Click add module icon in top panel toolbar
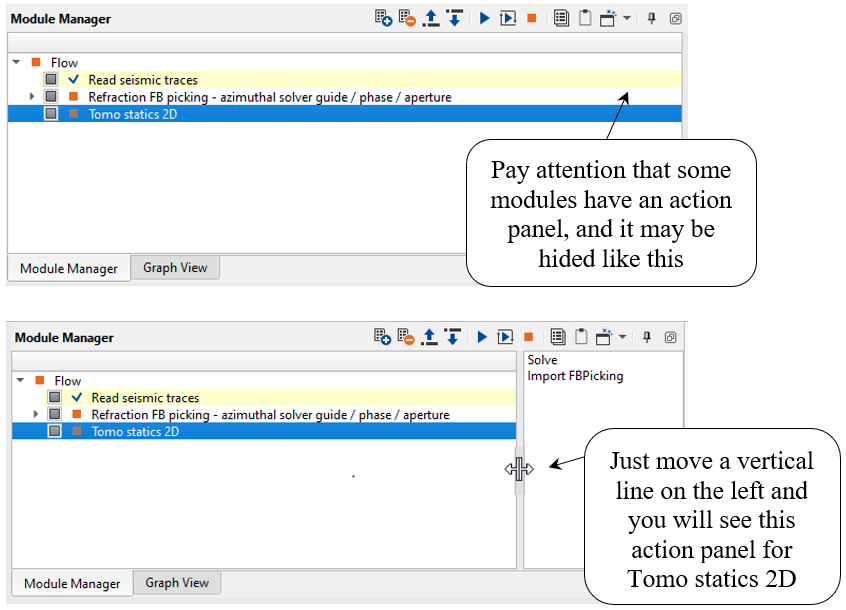This screenshot has width=846, height=610. coord(384,19)
